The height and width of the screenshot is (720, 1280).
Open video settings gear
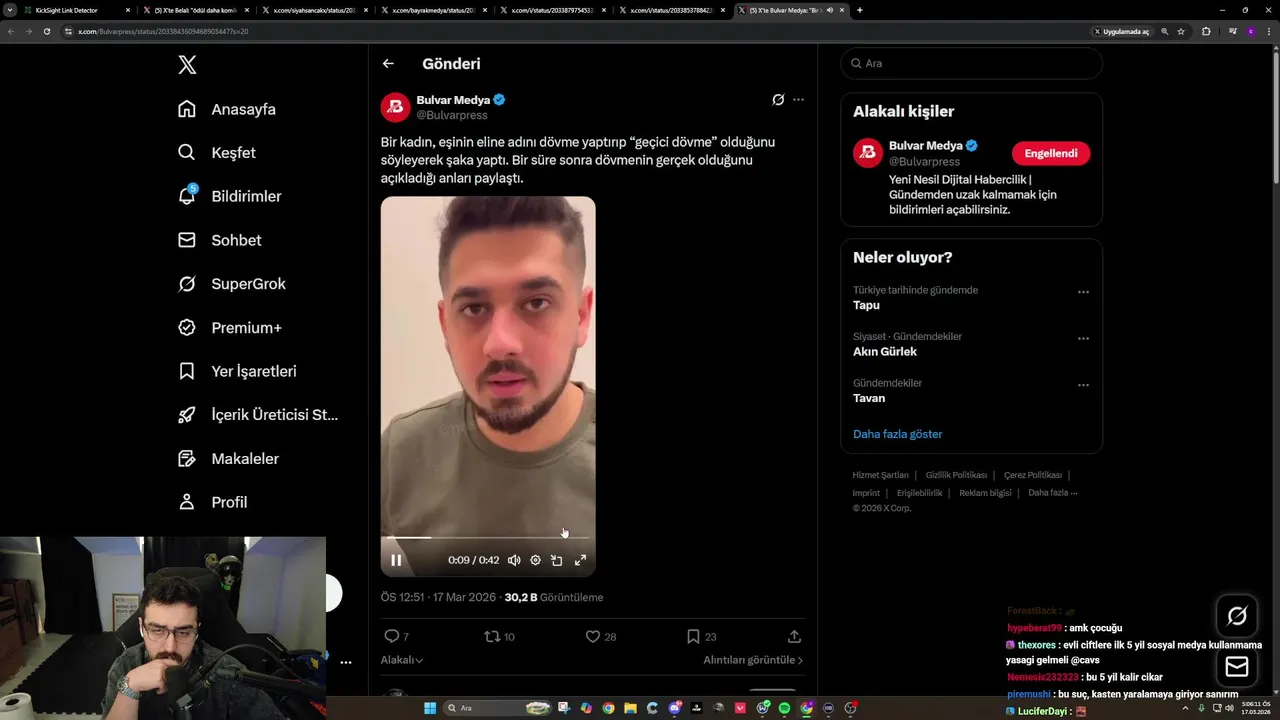535,560
